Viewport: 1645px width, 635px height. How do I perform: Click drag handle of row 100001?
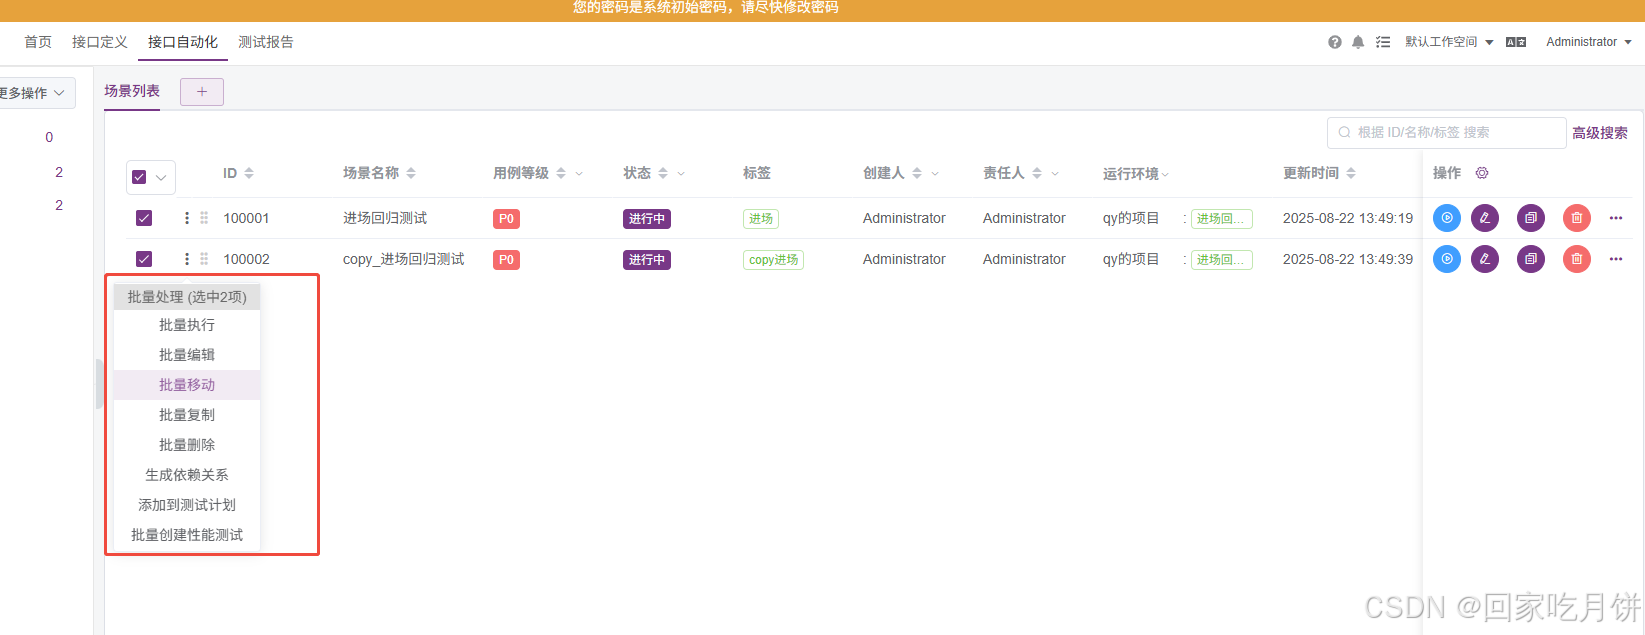pyautogui.click(x=204, y=218)
